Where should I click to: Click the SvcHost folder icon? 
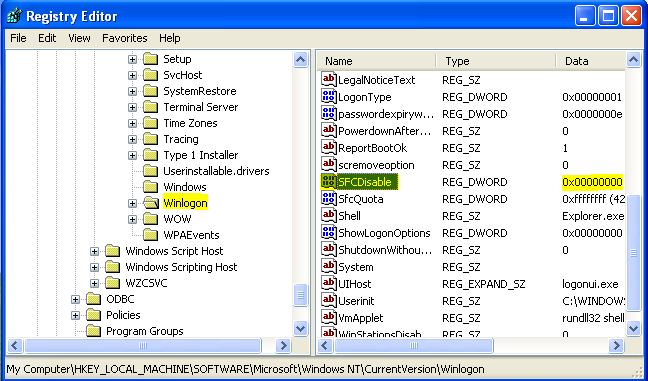150,75
